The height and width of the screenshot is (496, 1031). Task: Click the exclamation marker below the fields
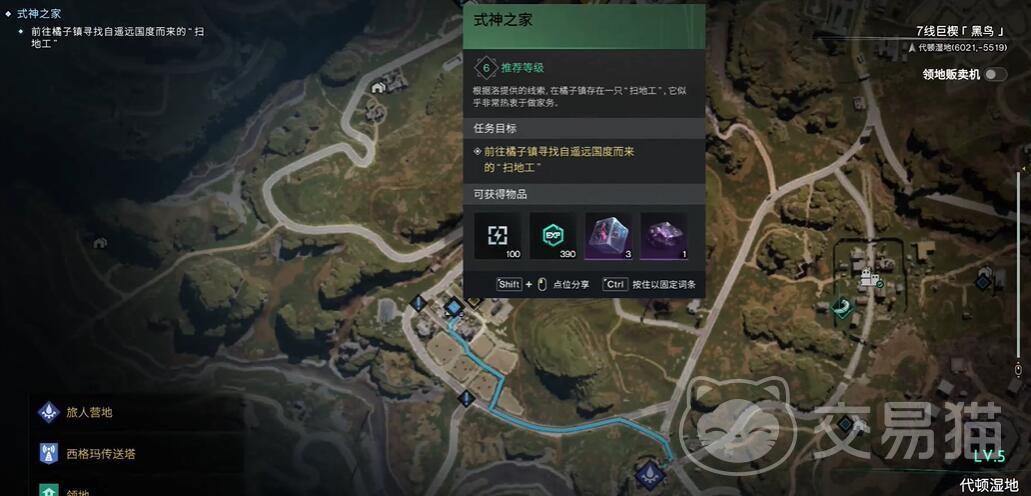pos(467,398)
